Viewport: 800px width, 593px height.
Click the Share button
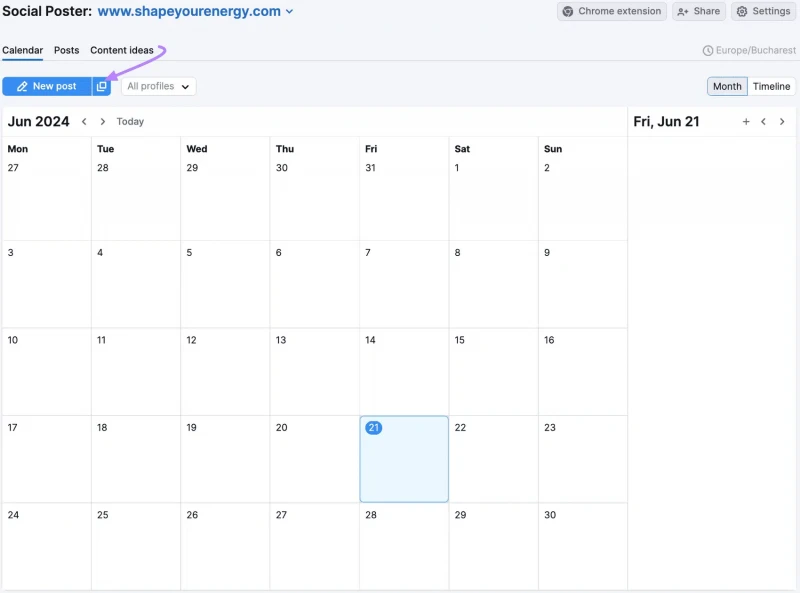pyautogui.click(x=698, y=11)
